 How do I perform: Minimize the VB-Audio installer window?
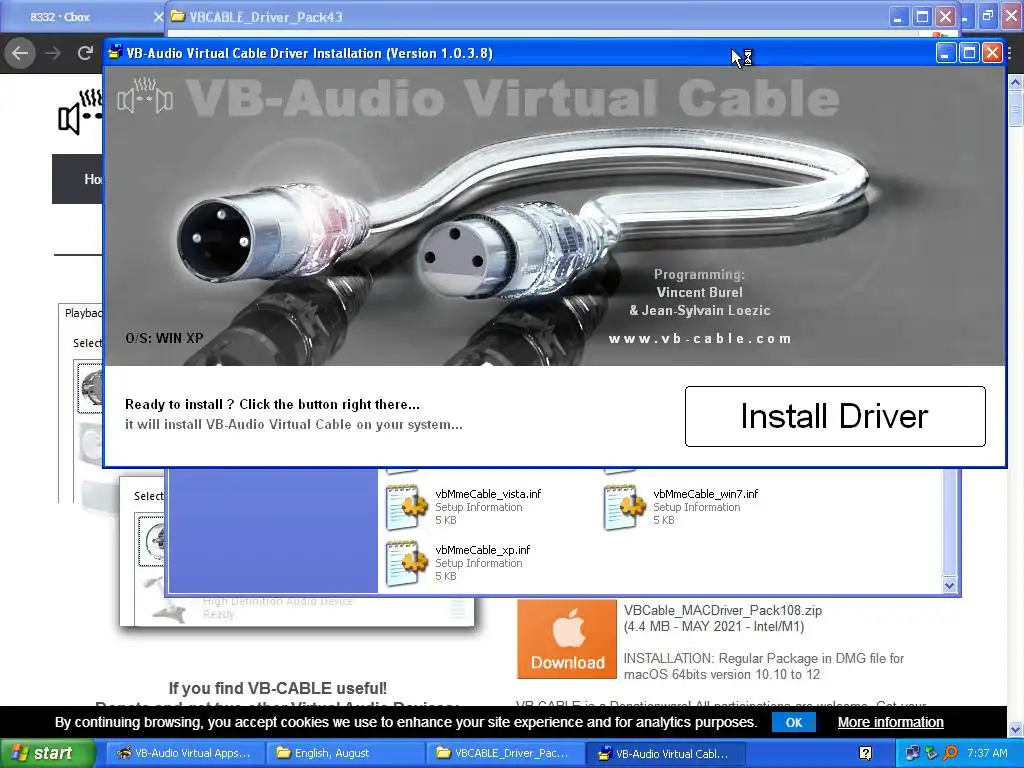pos(945,53)
